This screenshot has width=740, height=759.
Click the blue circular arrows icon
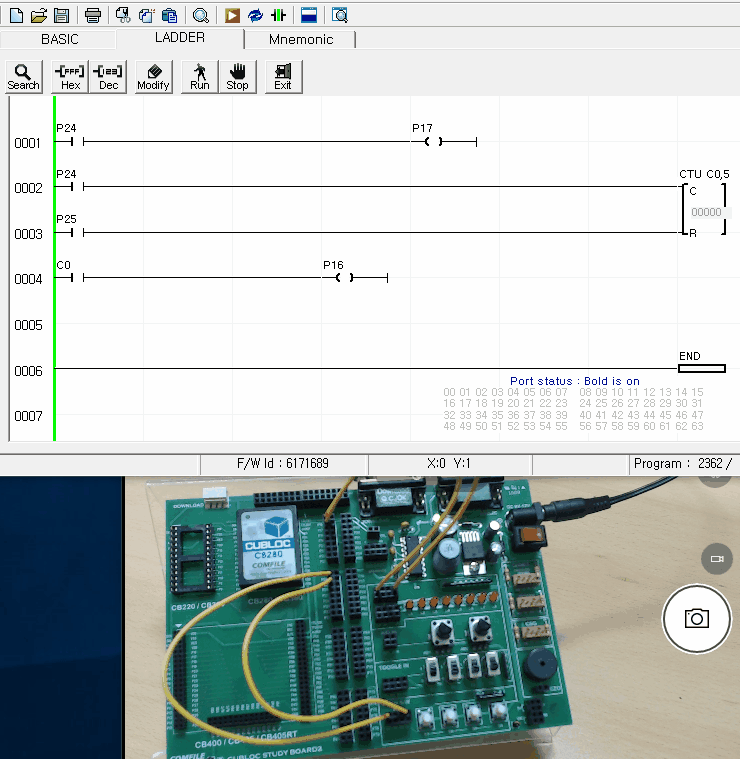[x=256, y=15]
